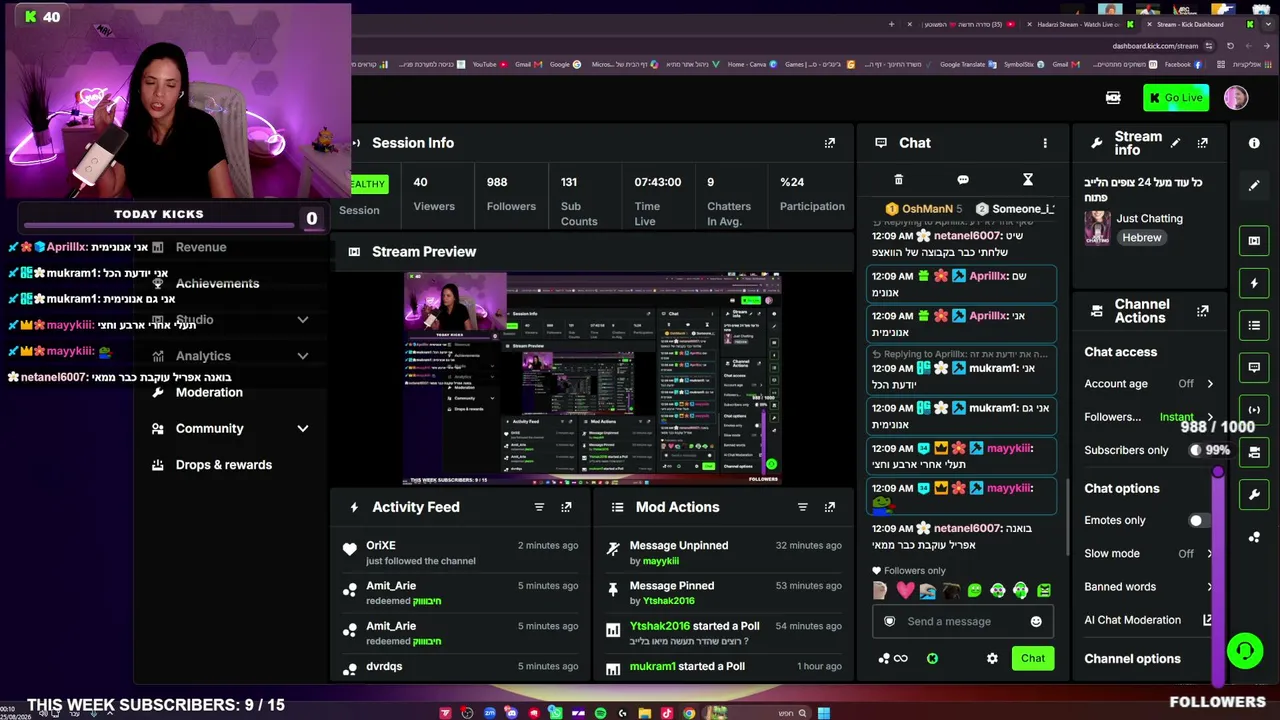
Task: Click the Stream Preview video thumbnail
Action: pyautogui.click(x=592, y=378)
